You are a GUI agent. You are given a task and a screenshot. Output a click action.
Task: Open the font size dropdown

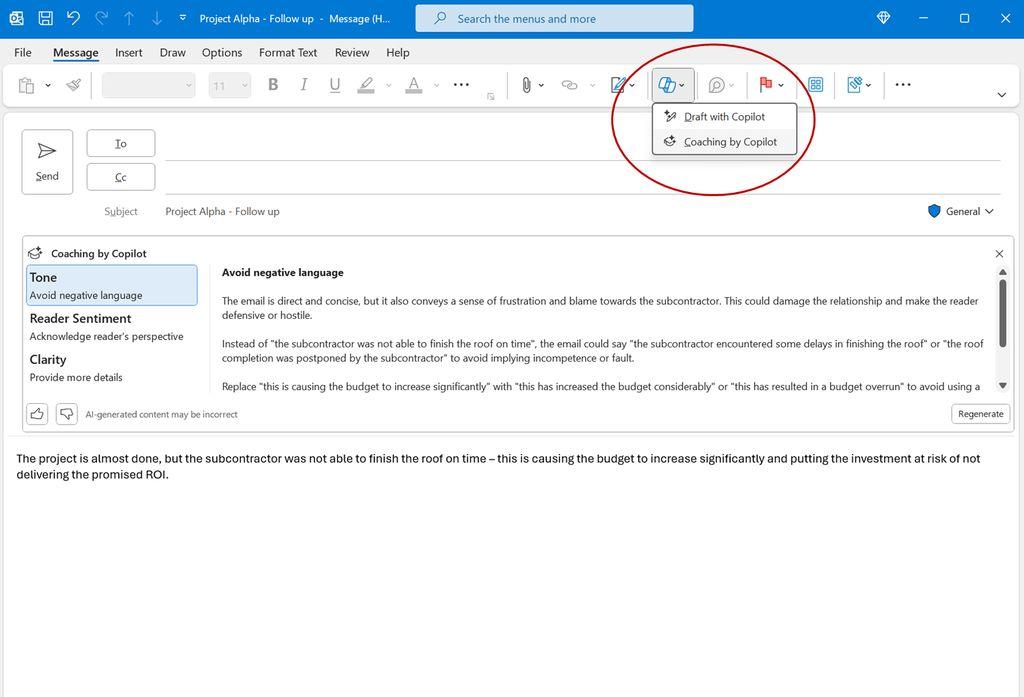[x=244, y=86]
